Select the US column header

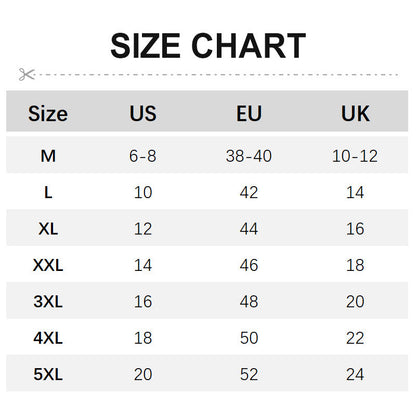coord(143,114)
